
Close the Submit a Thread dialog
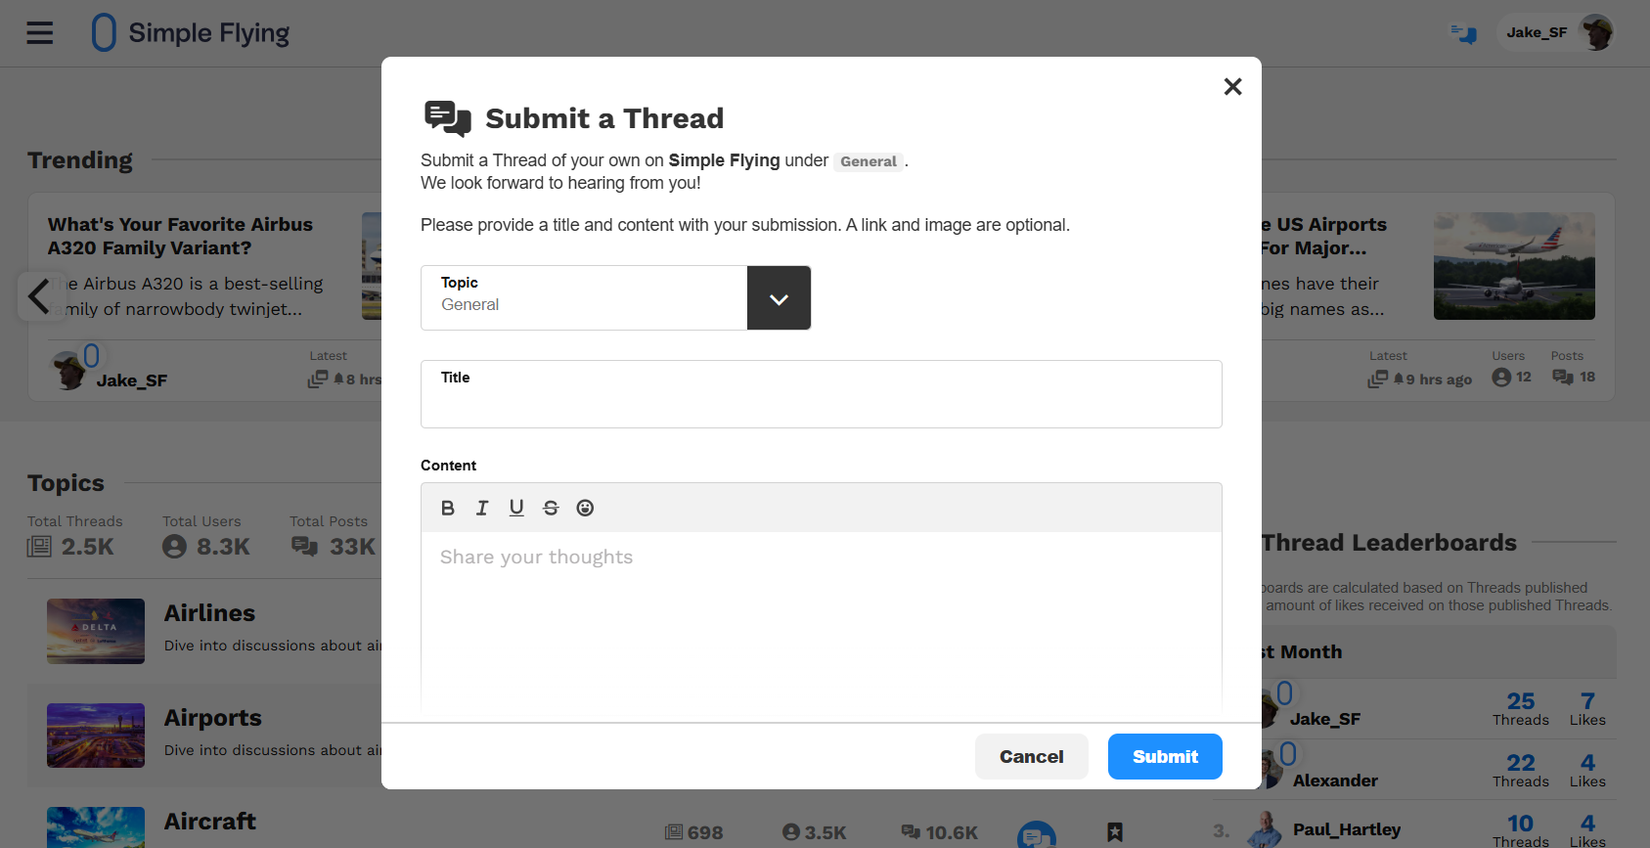(1232, 87)
